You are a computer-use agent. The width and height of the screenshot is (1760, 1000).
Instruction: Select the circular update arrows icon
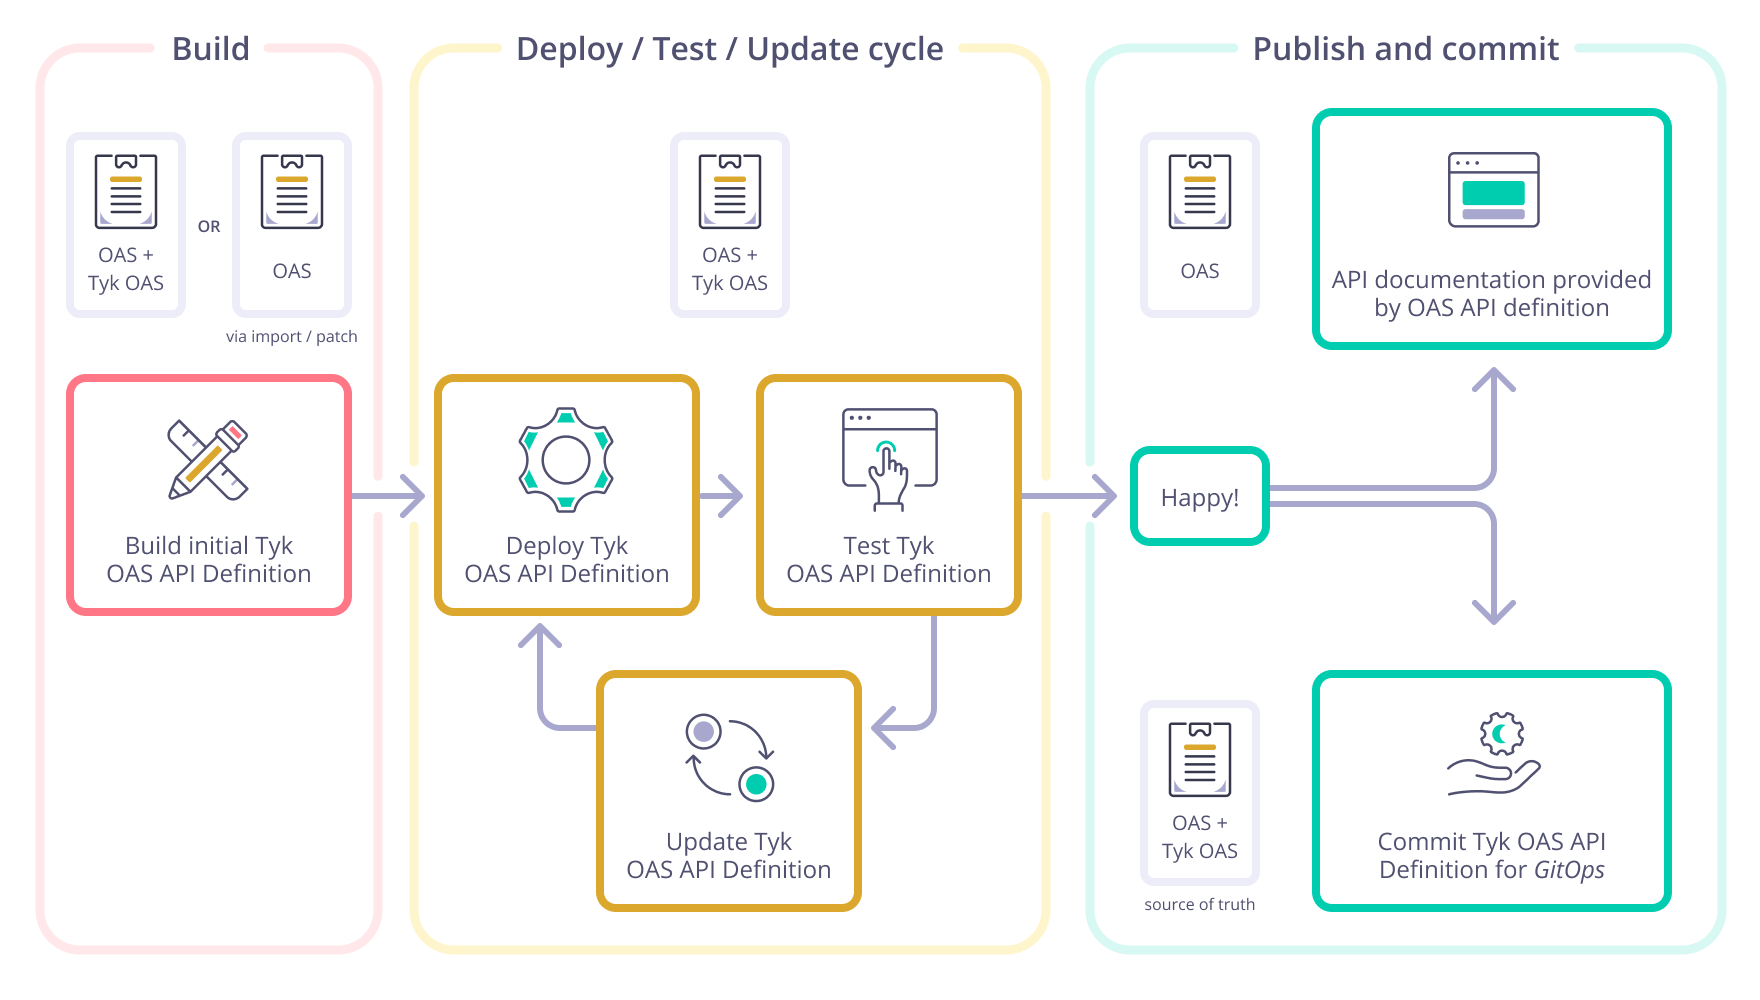[x=728, y=756]
